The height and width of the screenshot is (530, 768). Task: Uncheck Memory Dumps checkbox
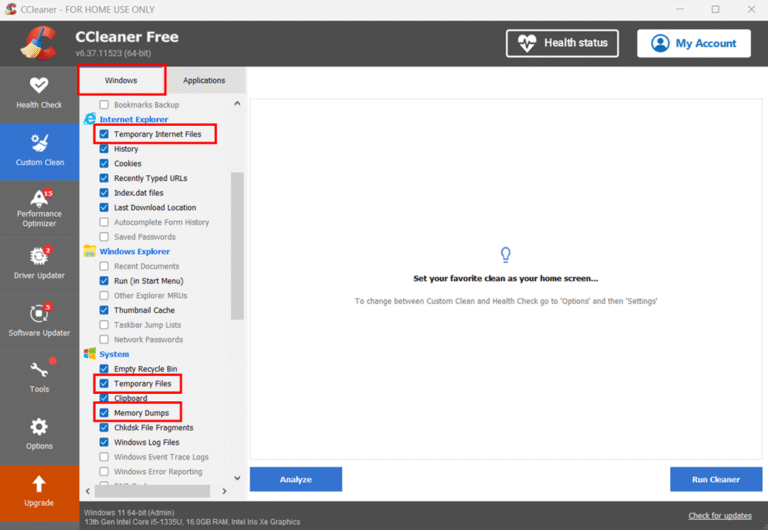pos(104,412)
